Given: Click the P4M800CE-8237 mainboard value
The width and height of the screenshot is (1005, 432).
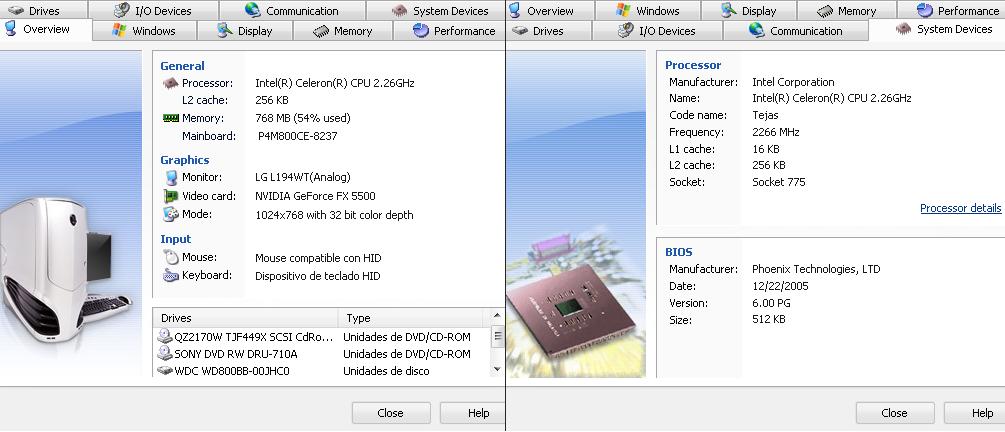Looking at the screenshot, I should pyautogui.click(x=297, y=136).
